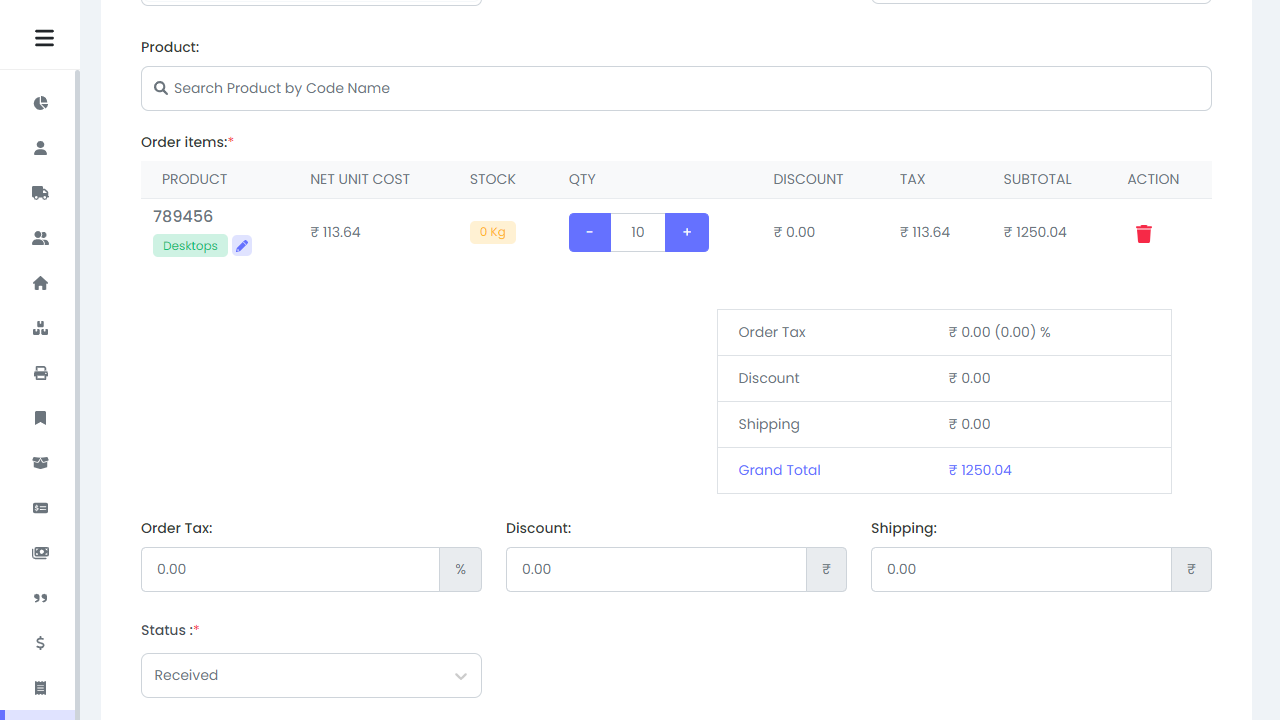Toggle the hamburger menu at the top
This screenshot has width=1280, height=720.
(43, 37)
